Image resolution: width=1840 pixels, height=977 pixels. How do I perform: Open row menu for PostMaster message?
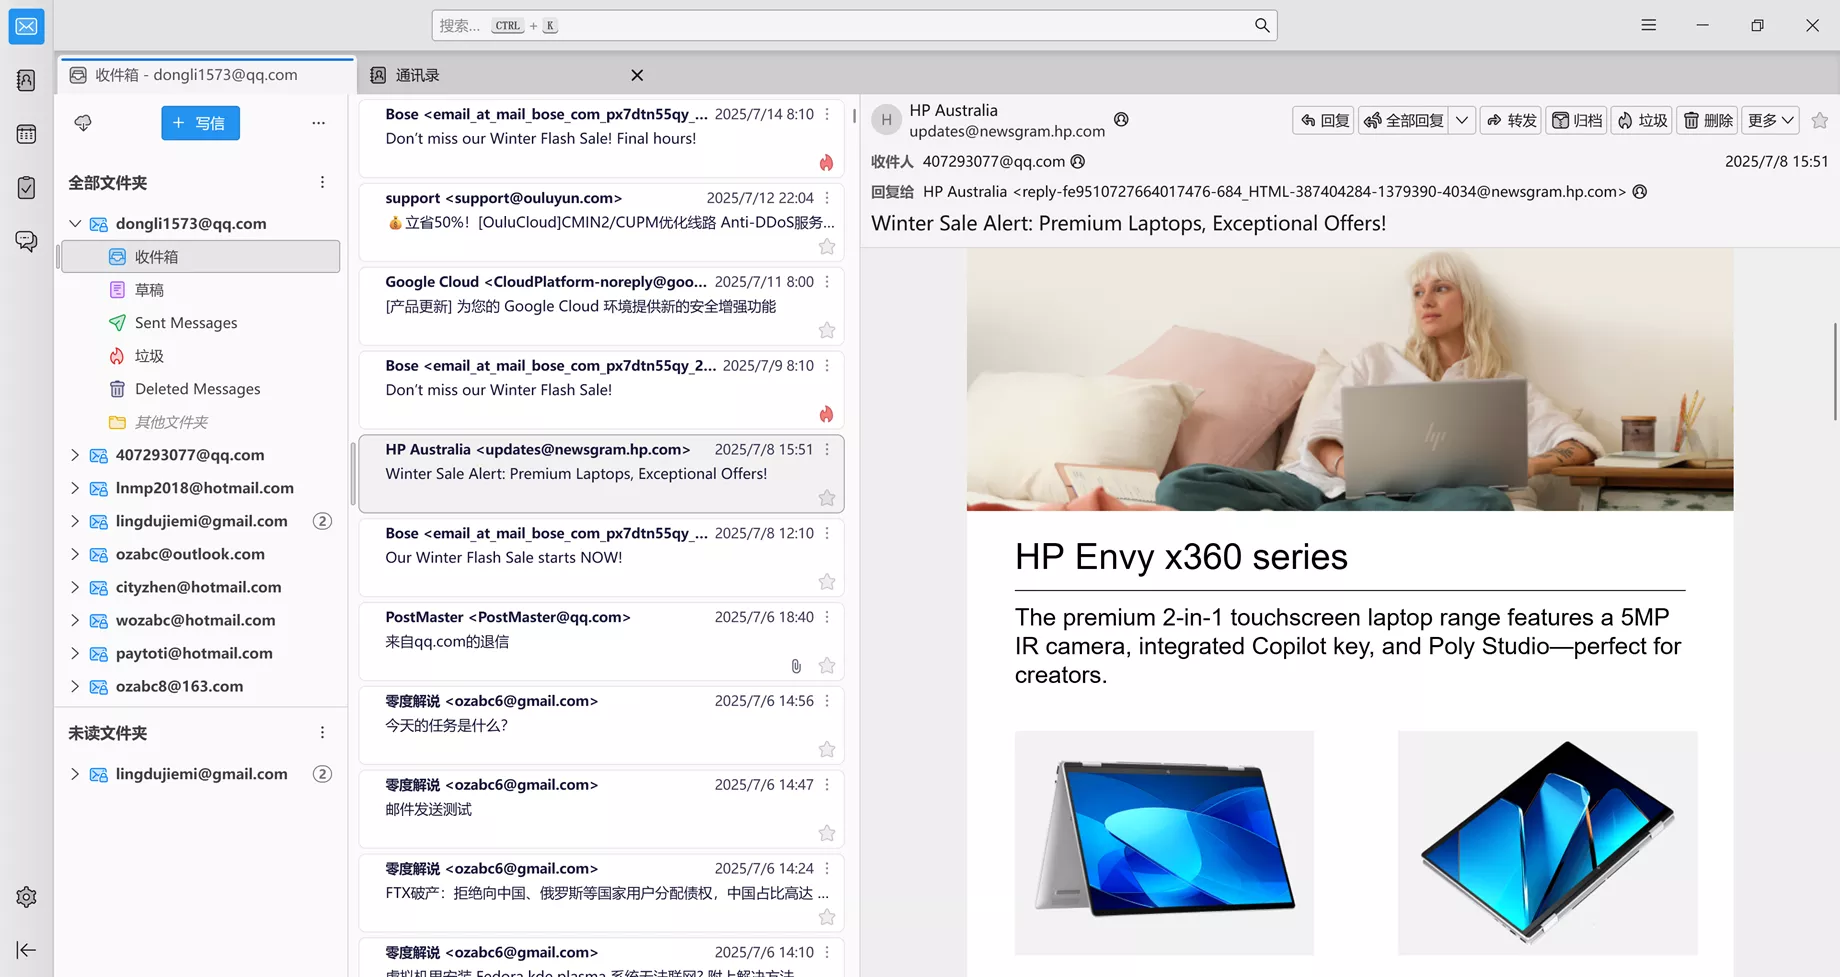coord(827,617)
